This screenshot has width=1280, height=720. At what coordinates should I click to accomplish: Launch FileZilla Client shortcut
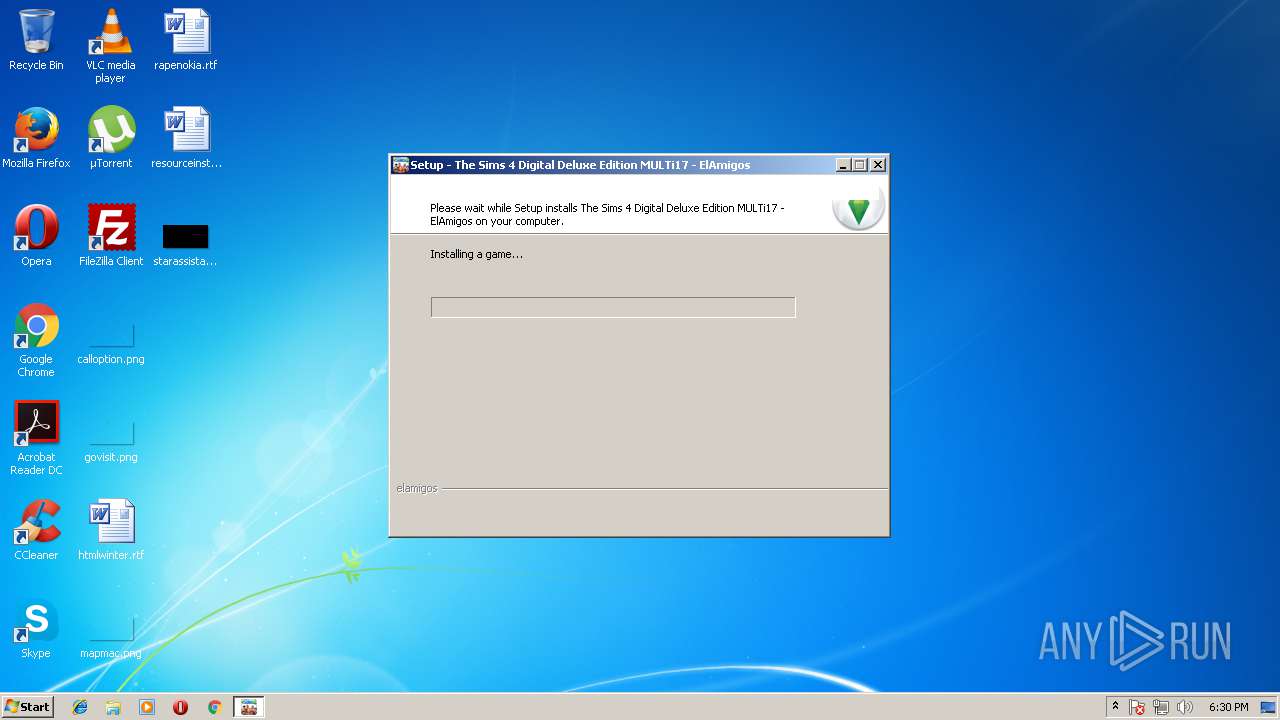click(x=110, y=236)
